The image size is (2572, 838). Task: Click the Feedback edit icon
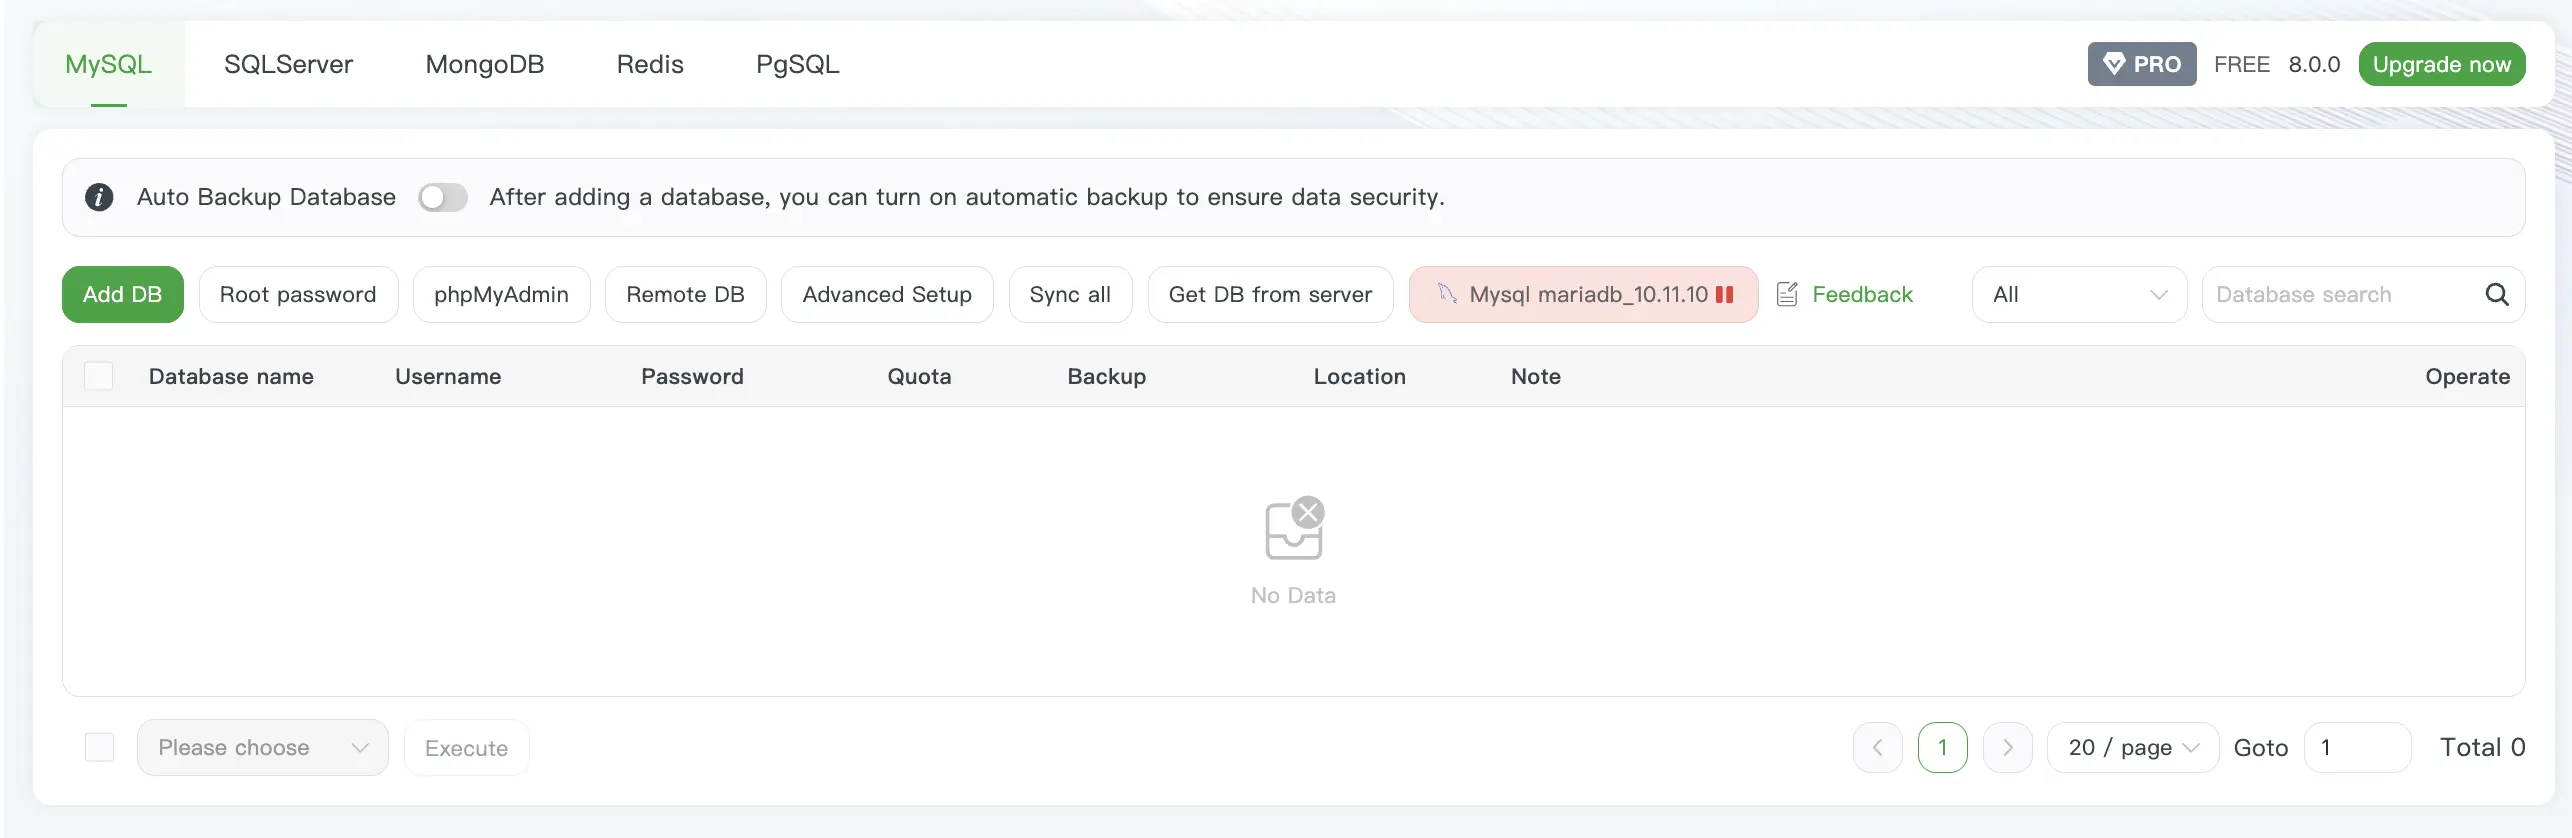(1787, 294)
